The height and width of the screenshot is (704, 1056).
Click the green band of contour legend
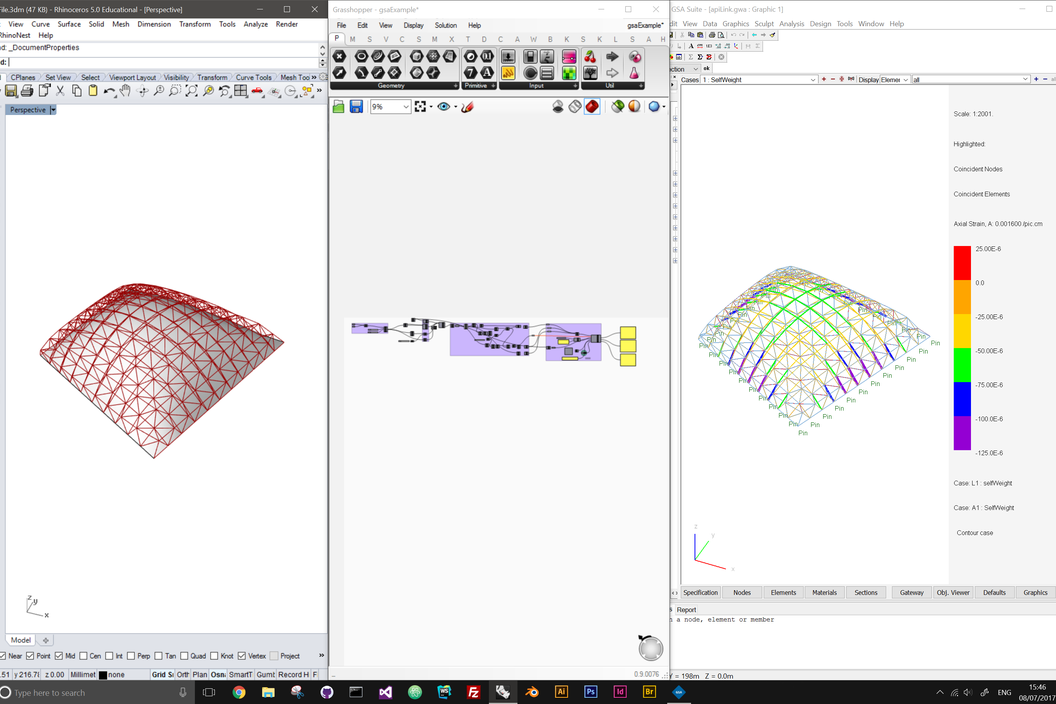pos(962,365)
